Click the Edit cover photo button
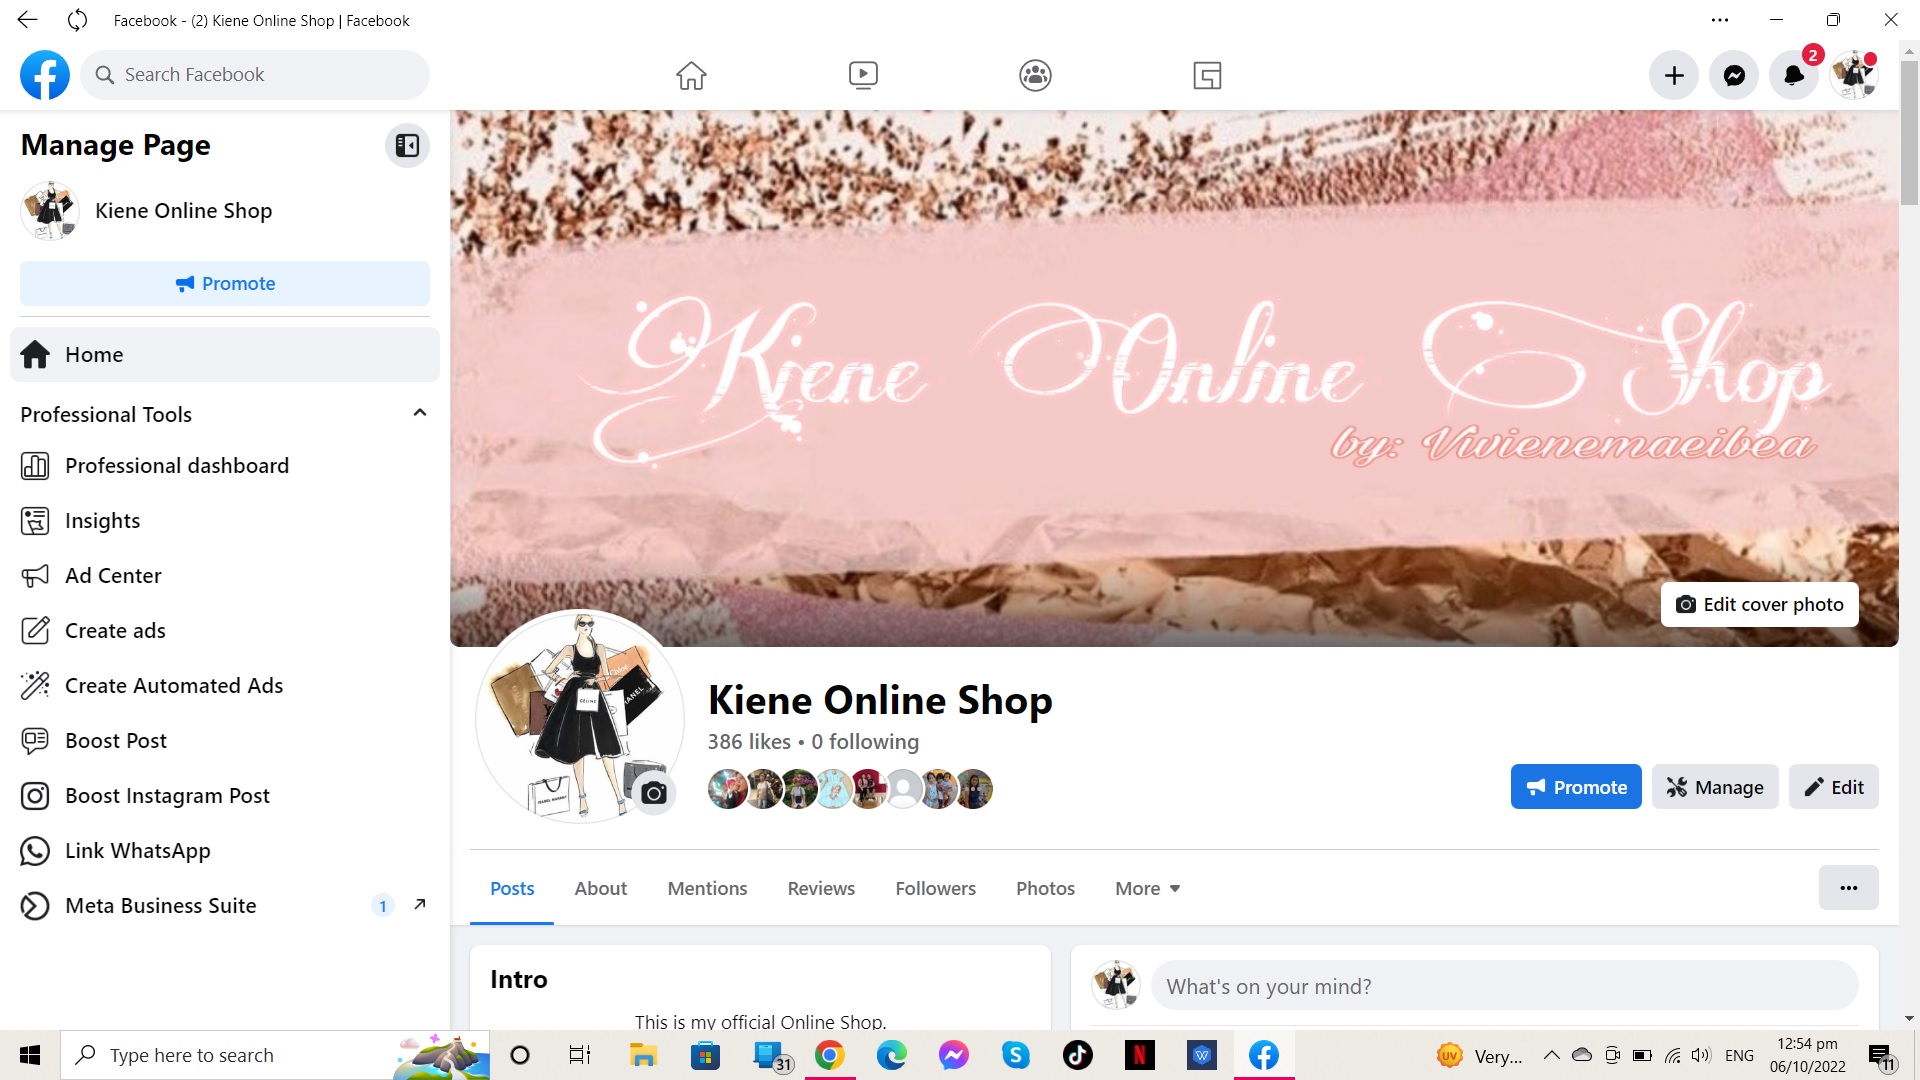This screenshot has height=1080, width=1920. point(1759,604)
